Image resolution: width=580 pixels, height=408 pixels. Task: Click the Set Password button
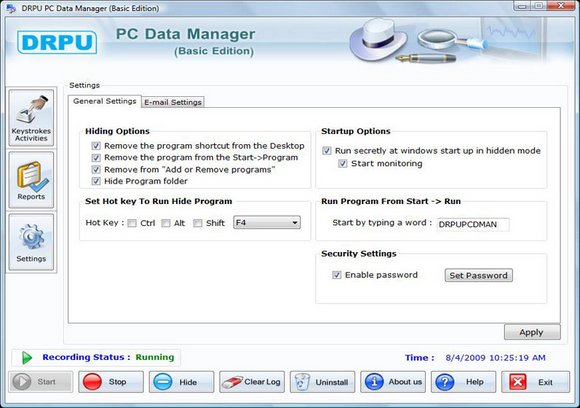479,275
